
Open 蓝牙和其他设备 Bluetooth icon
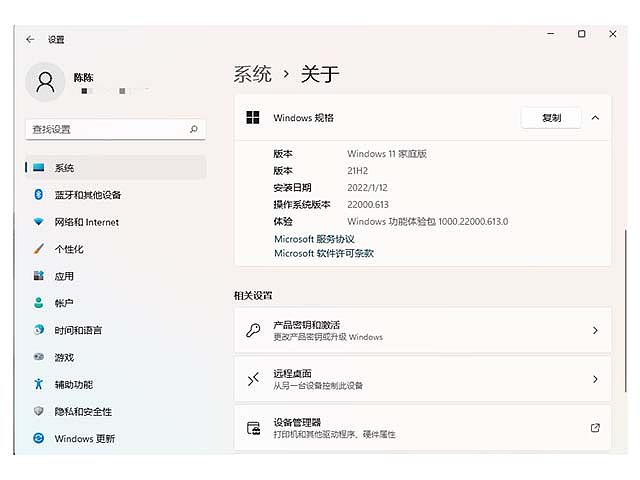coord(39,195)
